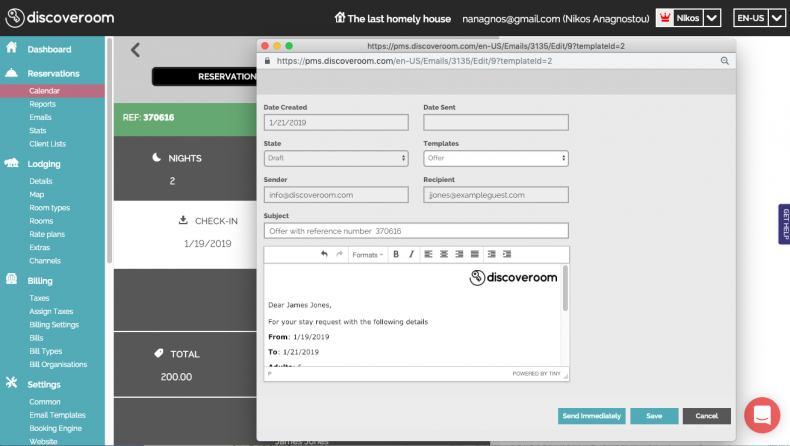The width and height of the screenshot is (790, 446).
Task: Click the increase indent icon
Action: (507, 255)
